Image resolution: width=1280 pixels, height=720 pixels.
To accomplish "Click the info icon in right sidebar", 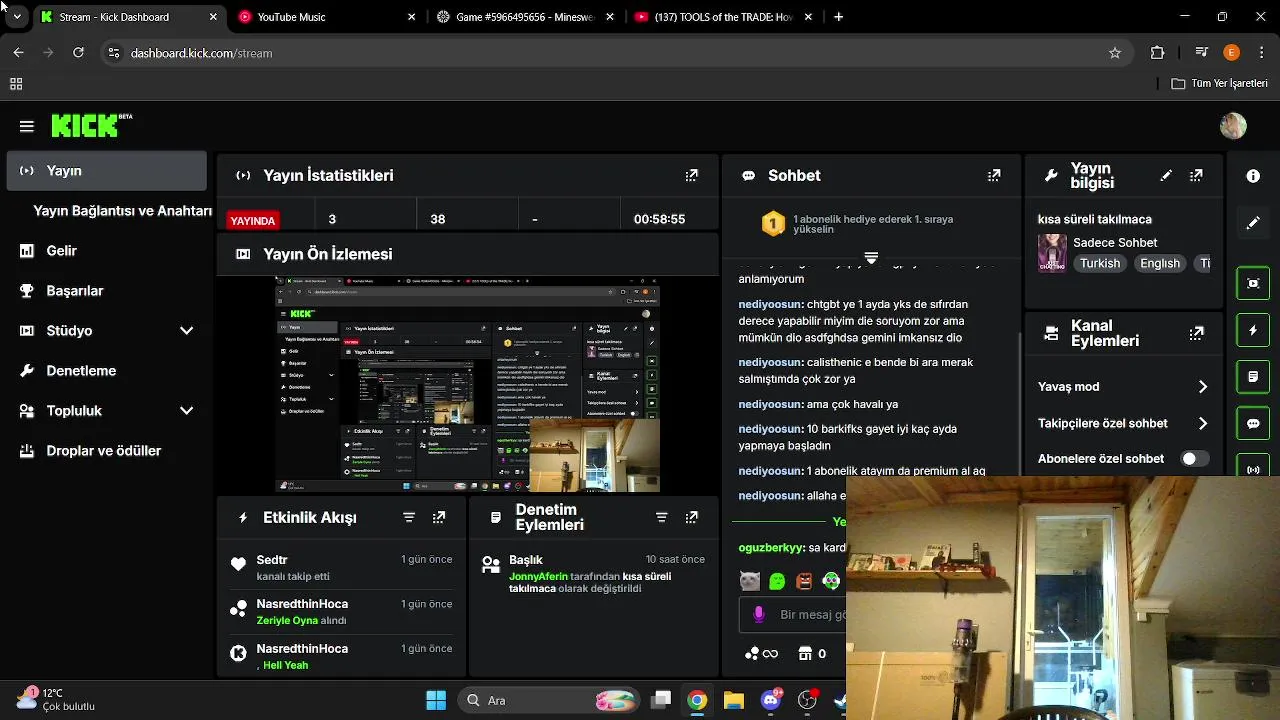I will pyautogui.click(x=1253, y=176).
